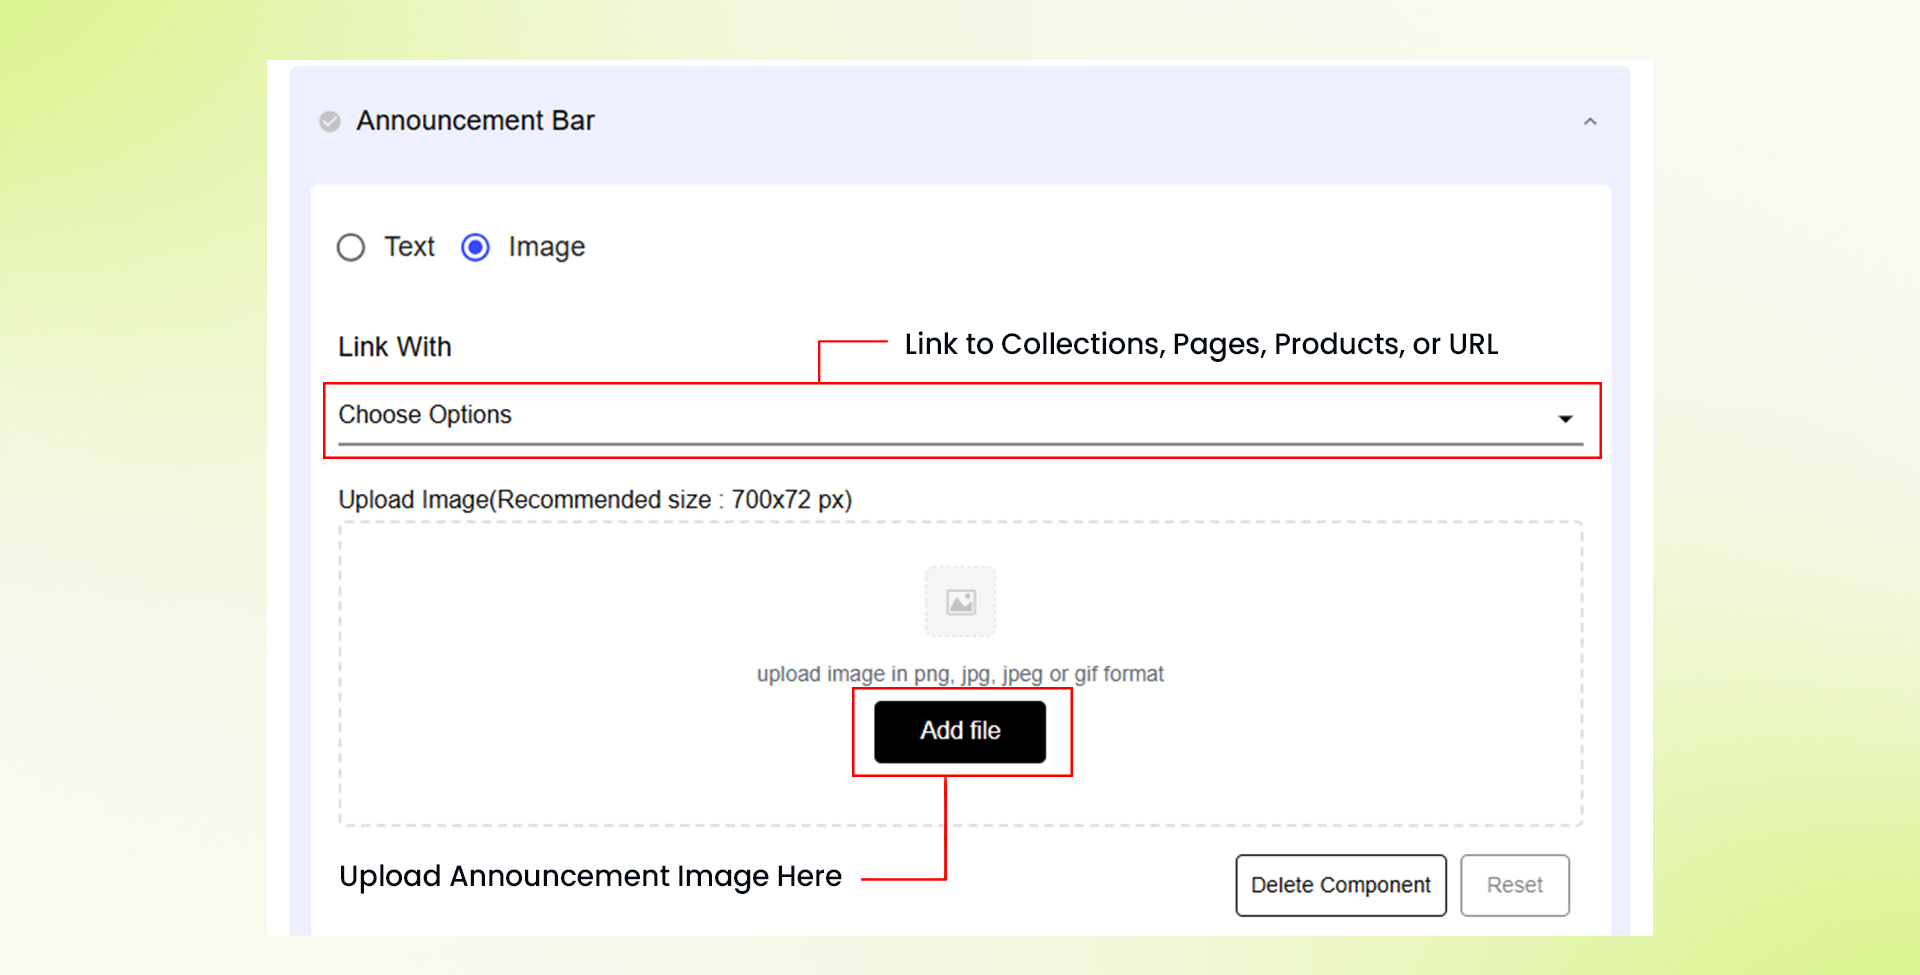
Task: Click the Reset button
Action: pyautogui.click(x=1514, y=885)
